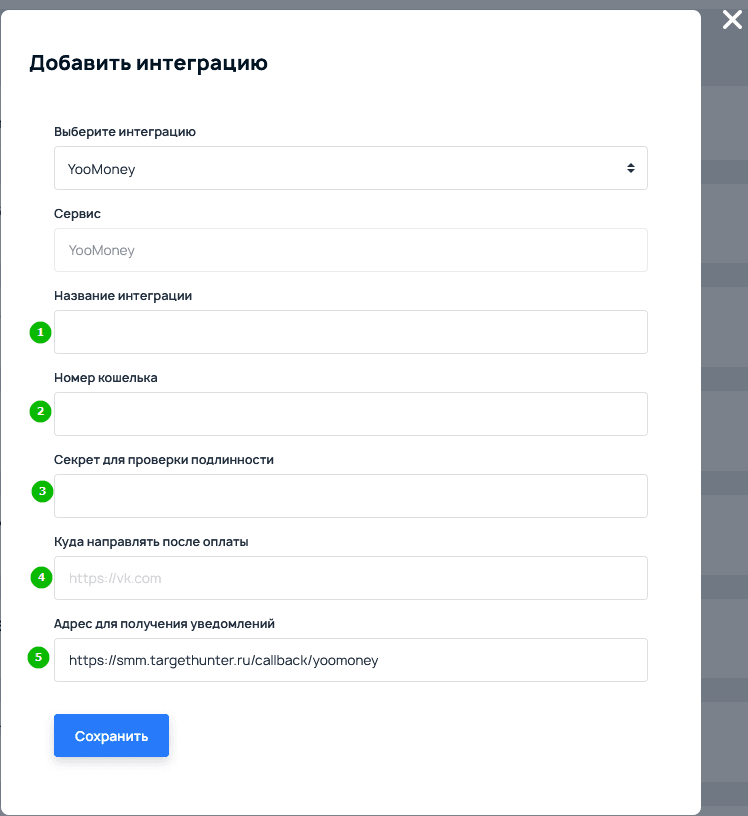Click the Адрес для получения уведомлений label
Image resolution: width=748 pixels, height=816 pixels.
click(164, 623)
